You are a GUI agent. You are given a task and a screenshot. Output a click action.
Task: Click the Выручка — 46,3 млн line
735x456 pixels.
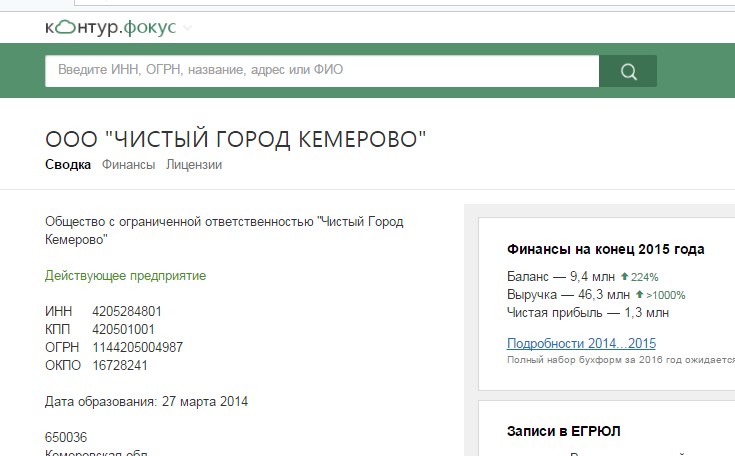click(568, 295)
